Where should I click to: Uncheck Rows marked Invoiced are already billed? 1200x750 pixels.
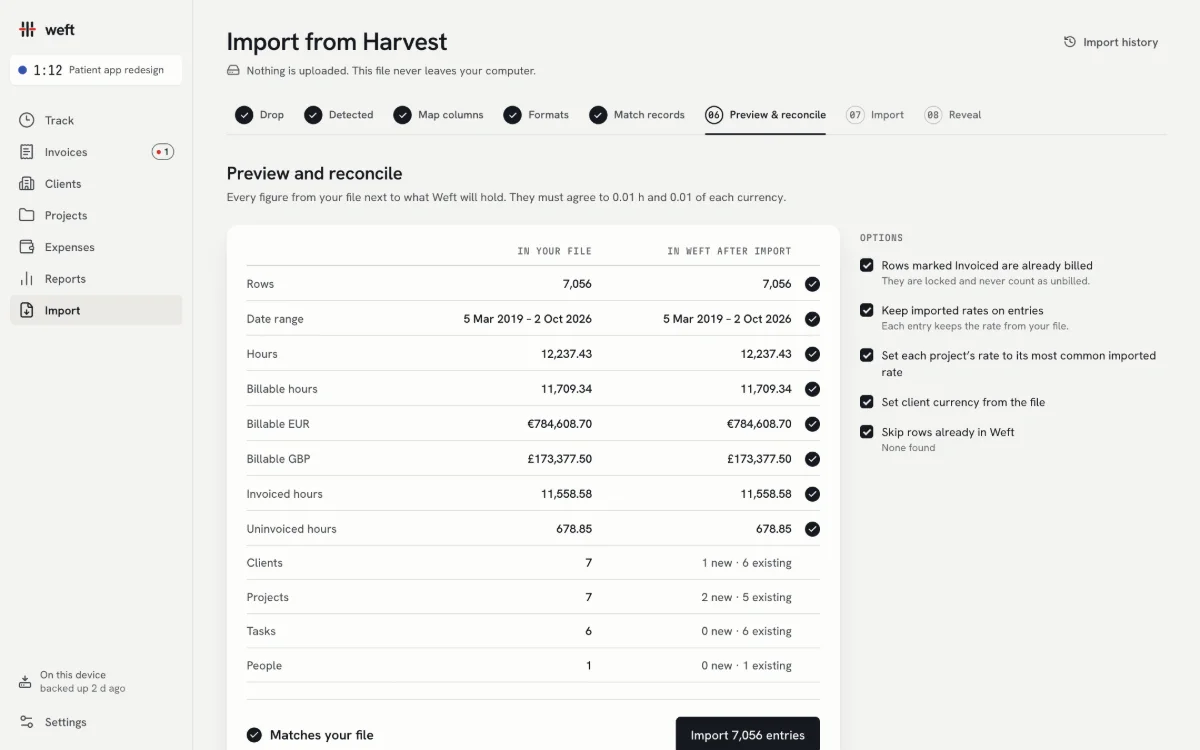(867, 265)
